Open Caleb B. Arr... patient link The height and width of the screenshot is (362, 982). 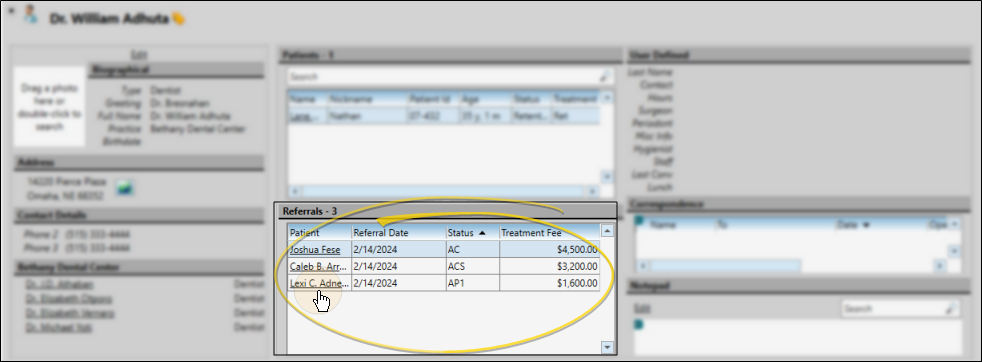point(319,266)
